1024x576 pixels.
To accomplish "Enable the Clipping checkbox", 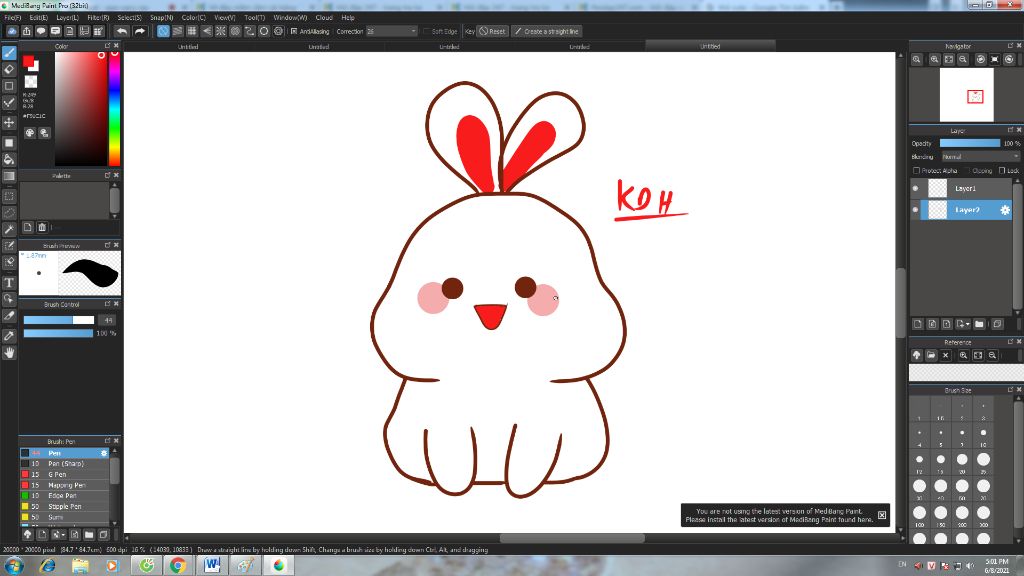I will pos(967,170).
